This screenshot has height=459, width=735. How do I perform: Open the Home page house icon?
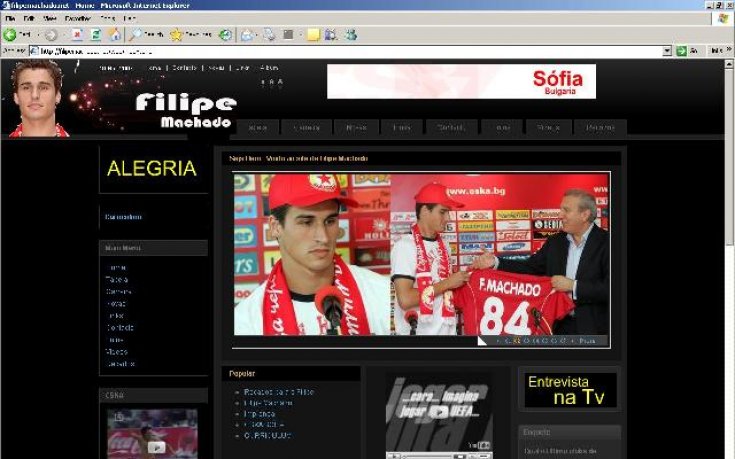[114, 34]
